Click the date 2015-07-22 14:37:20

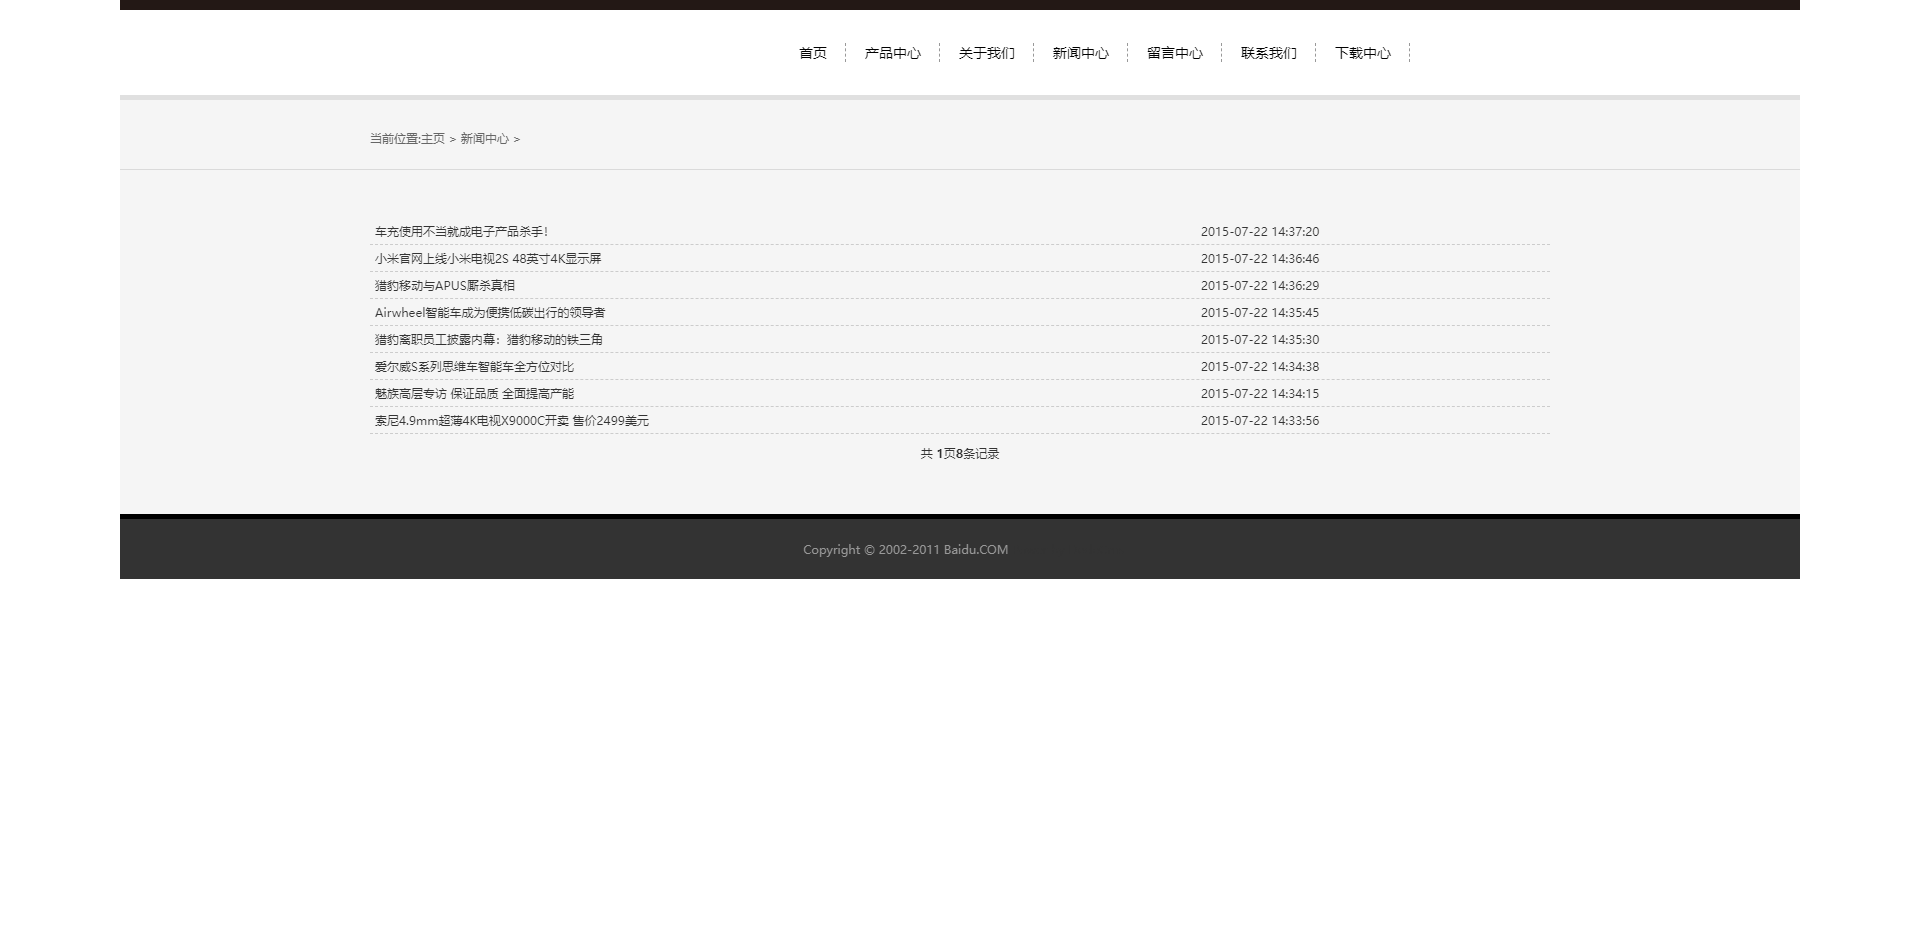[x=1260, y=231]
